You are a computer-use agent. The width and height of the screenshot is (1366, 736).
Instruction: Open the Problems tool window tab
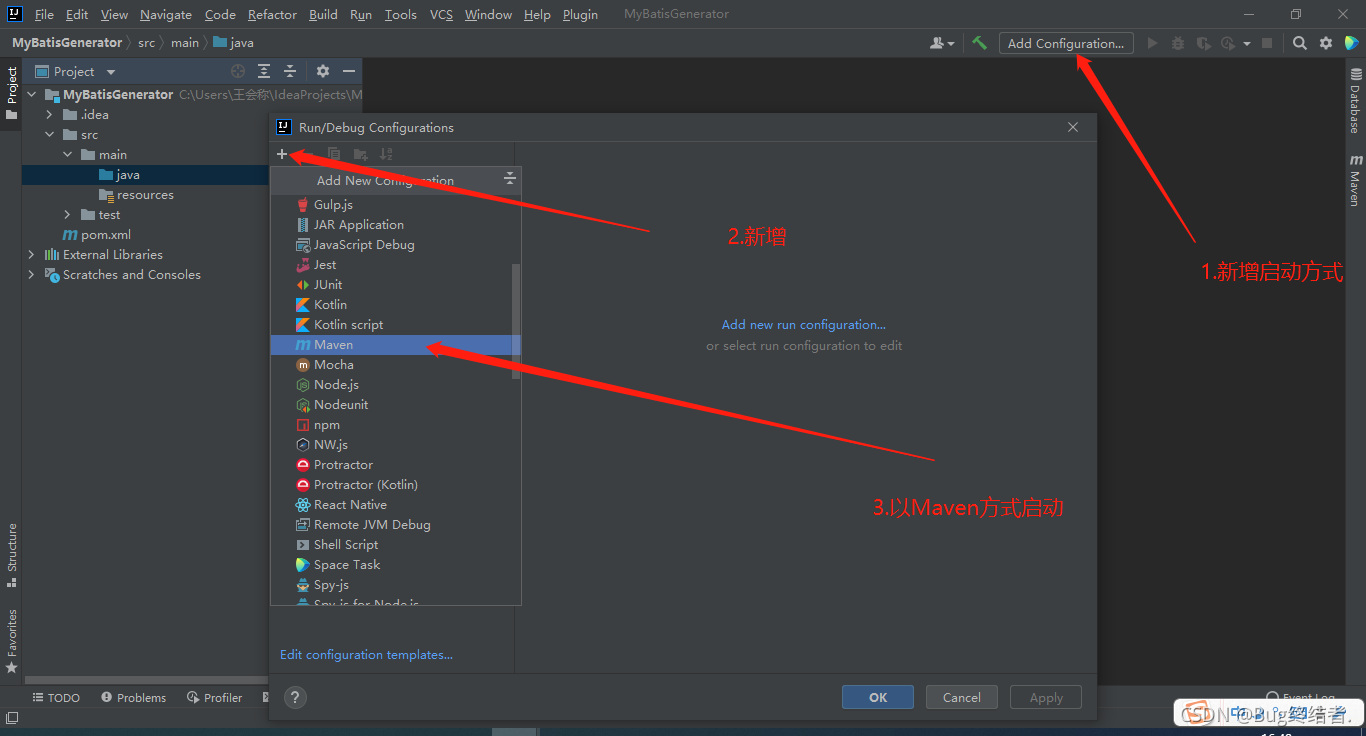pyautogui.click(x=133, y=698)
